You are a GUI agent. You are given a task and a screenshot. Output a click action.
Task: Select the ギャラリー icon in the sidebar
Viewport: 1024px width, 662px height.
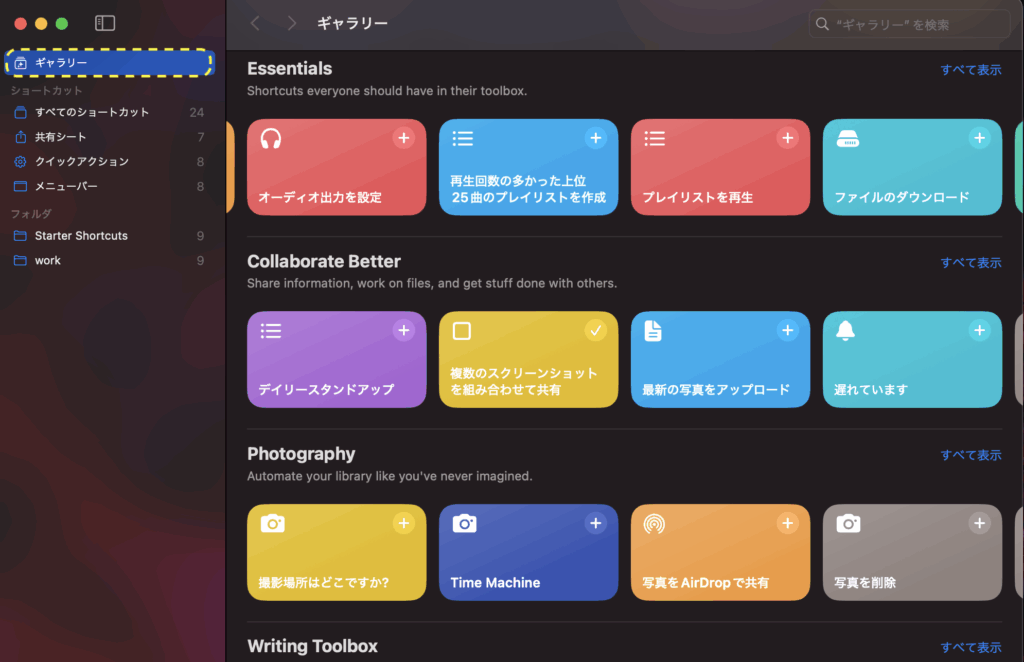(x=21, y=62)
